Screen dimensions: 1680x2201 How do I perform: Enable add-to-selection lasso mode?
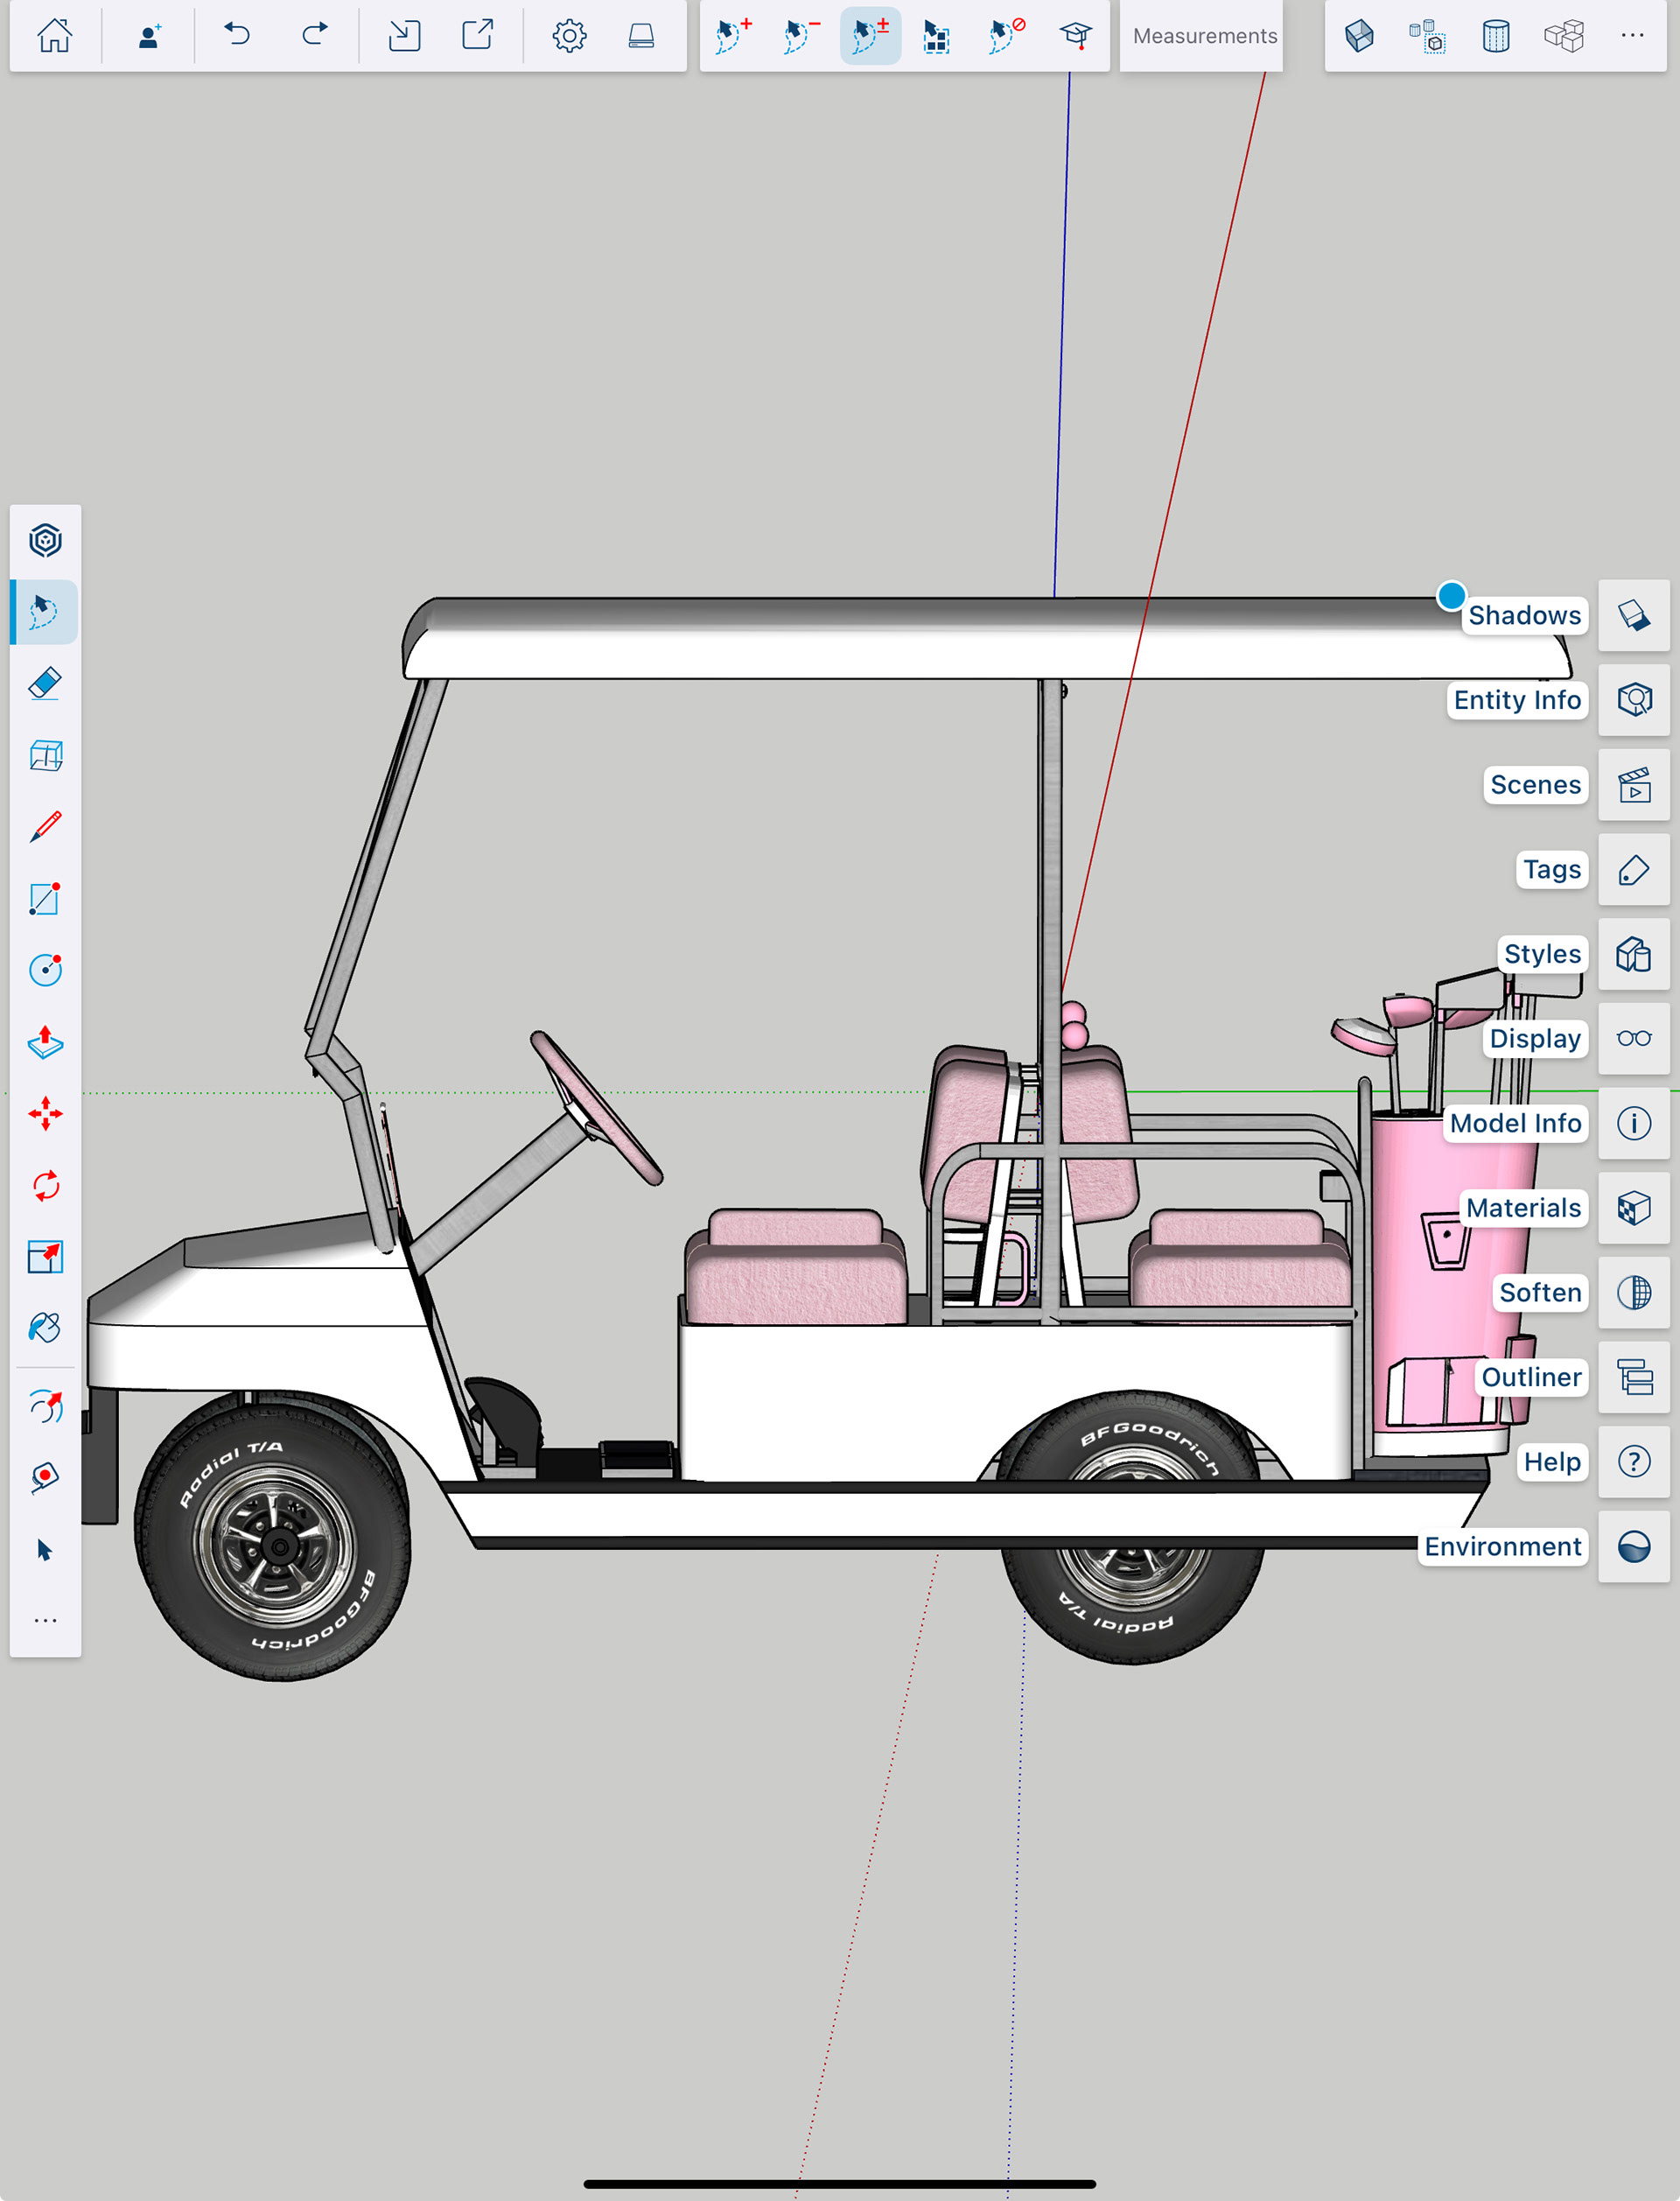(x=733, y=36)
